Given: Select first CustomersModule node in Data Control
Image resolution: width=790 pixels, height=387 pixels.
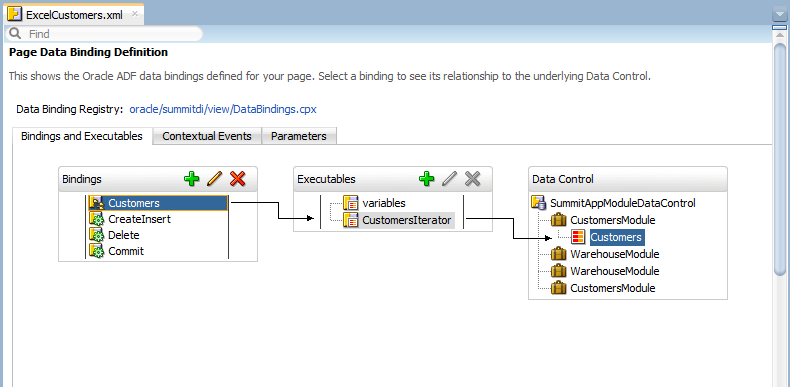Looking at the screenshot, I should point(613,220).
